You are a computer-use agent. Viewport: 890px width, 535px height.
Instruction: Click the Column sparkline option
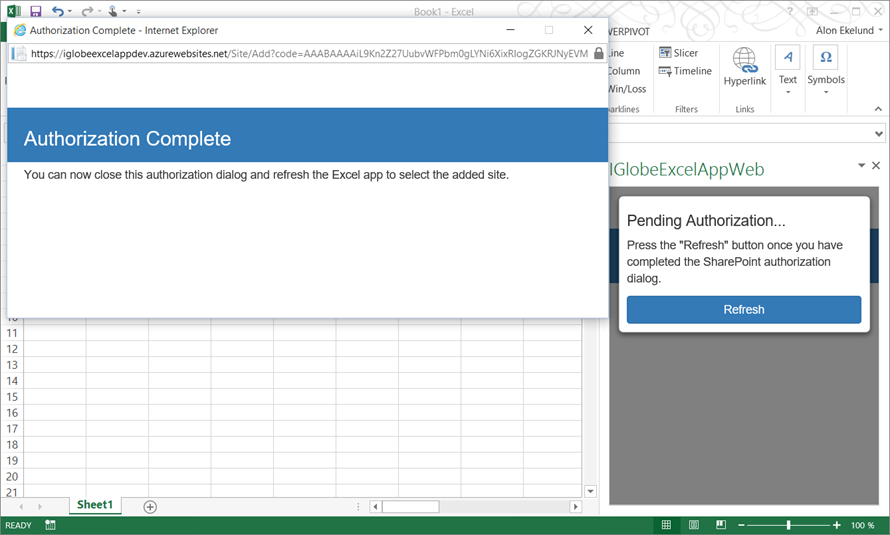pyautogui.click(x=624, y=71)
